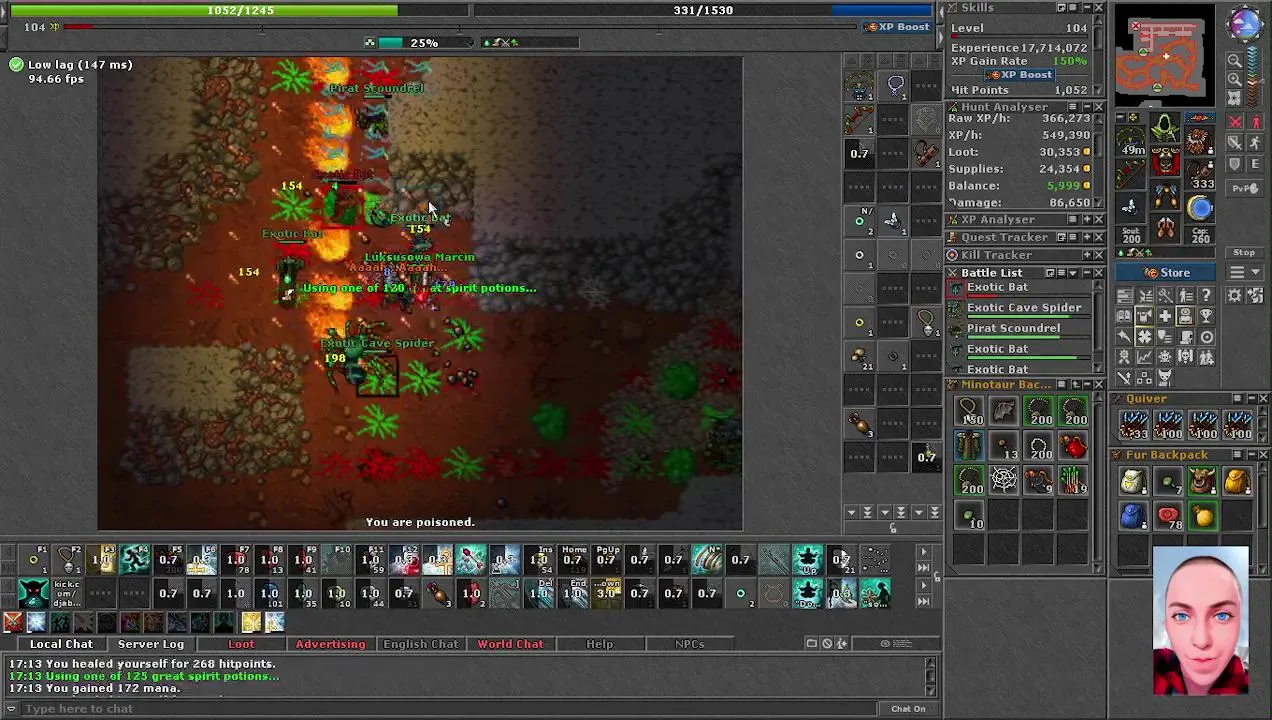Select Pirat Scoundrel in Battle List
The image size is (1272, 720).
[x=1018, y=331]
